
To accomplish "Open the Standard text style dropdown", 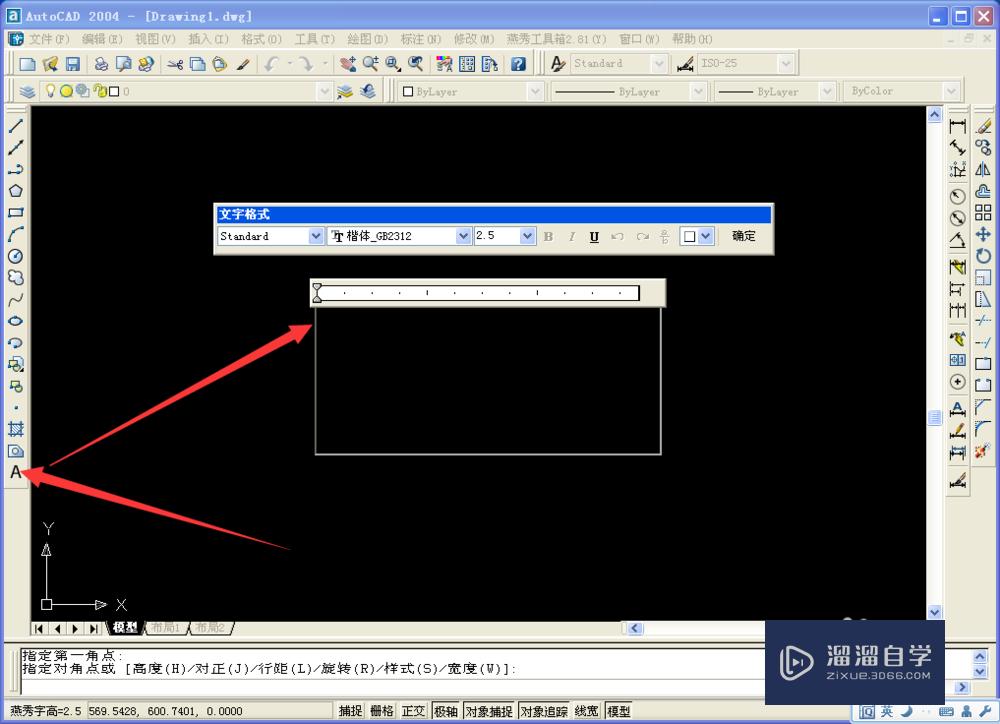I will pyautogui.click(x=316, y=236).
